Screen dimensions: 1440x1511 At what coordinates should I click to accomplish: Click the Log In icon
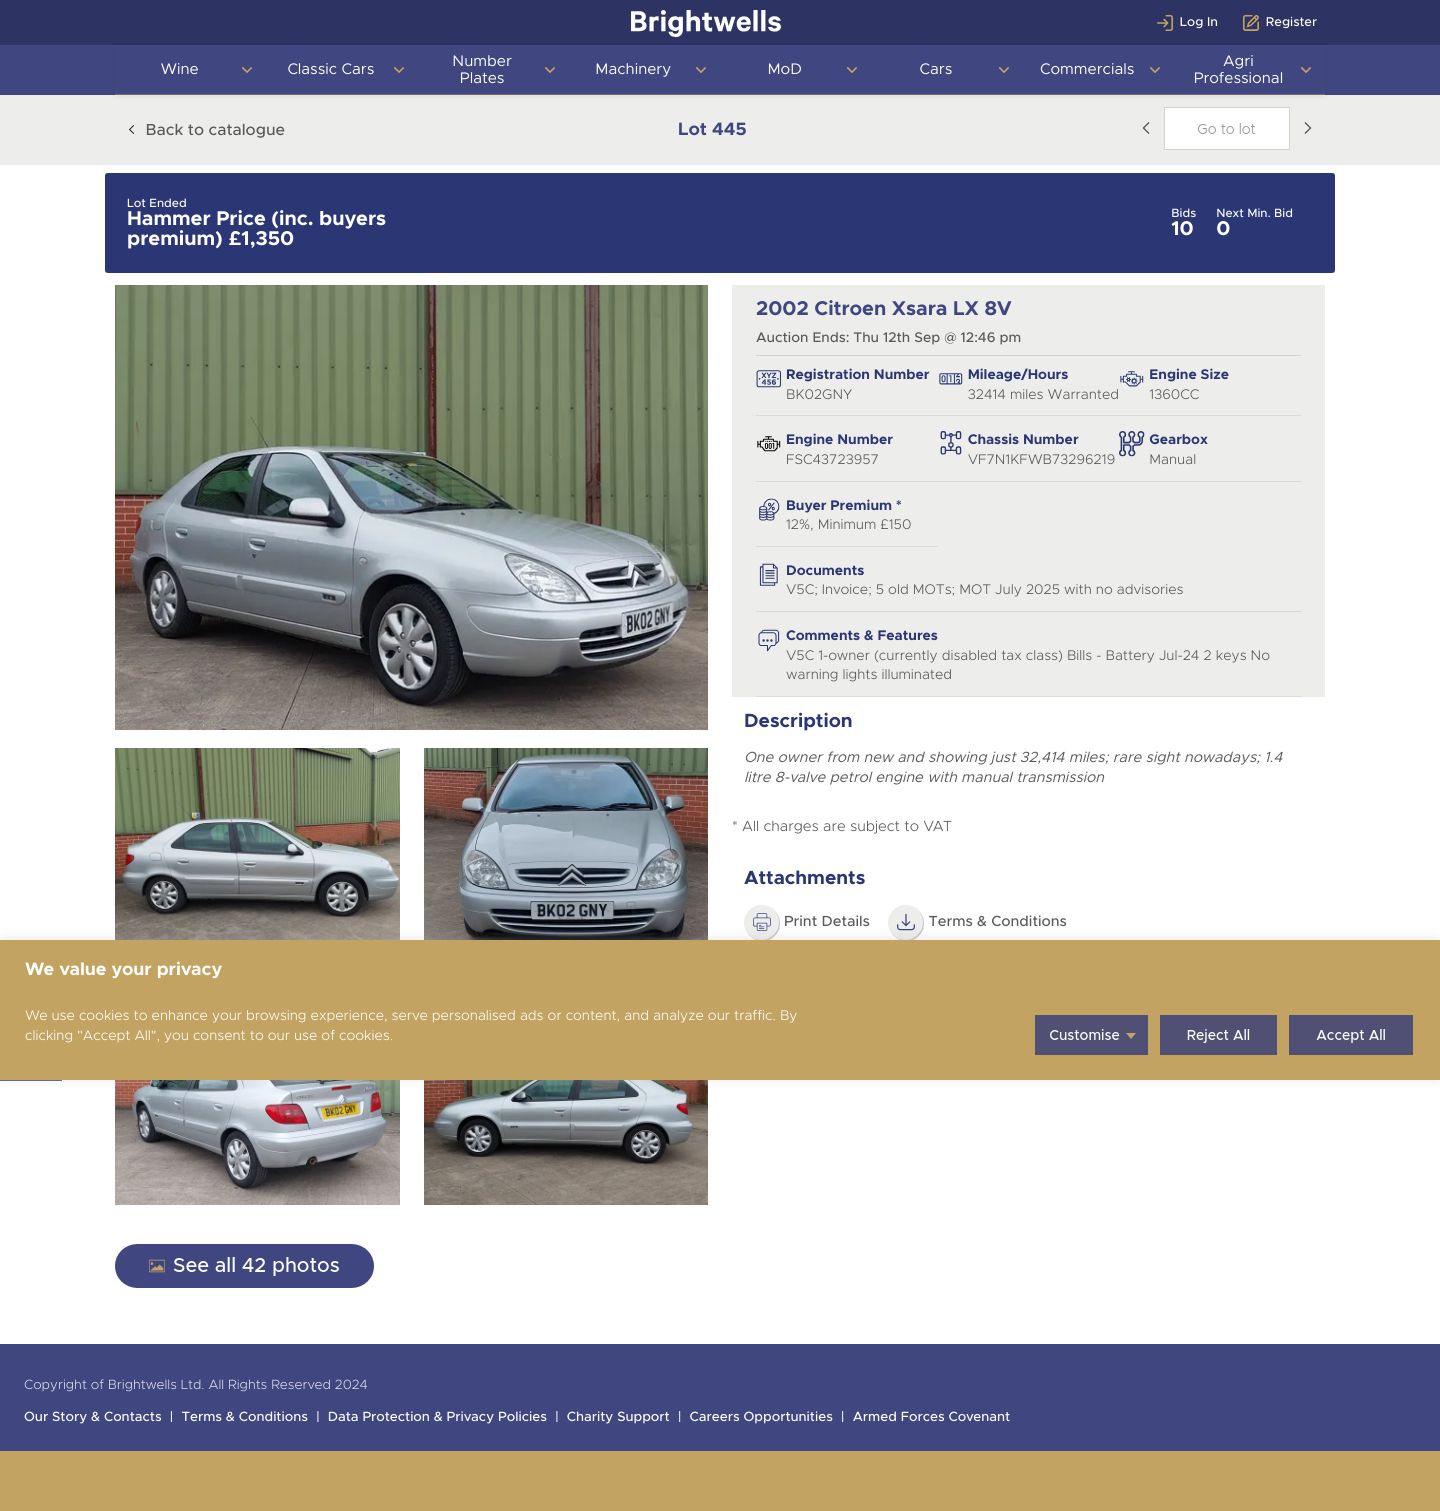coord(1165,22)
